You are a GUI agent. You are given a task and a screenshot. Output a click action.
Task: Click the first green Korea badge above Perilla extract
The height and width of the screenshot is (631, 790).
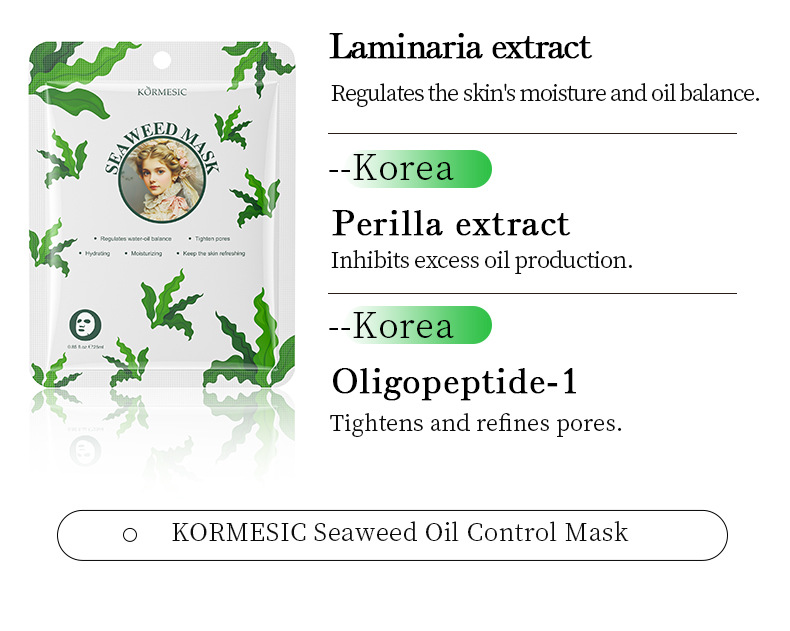[411, 169]
